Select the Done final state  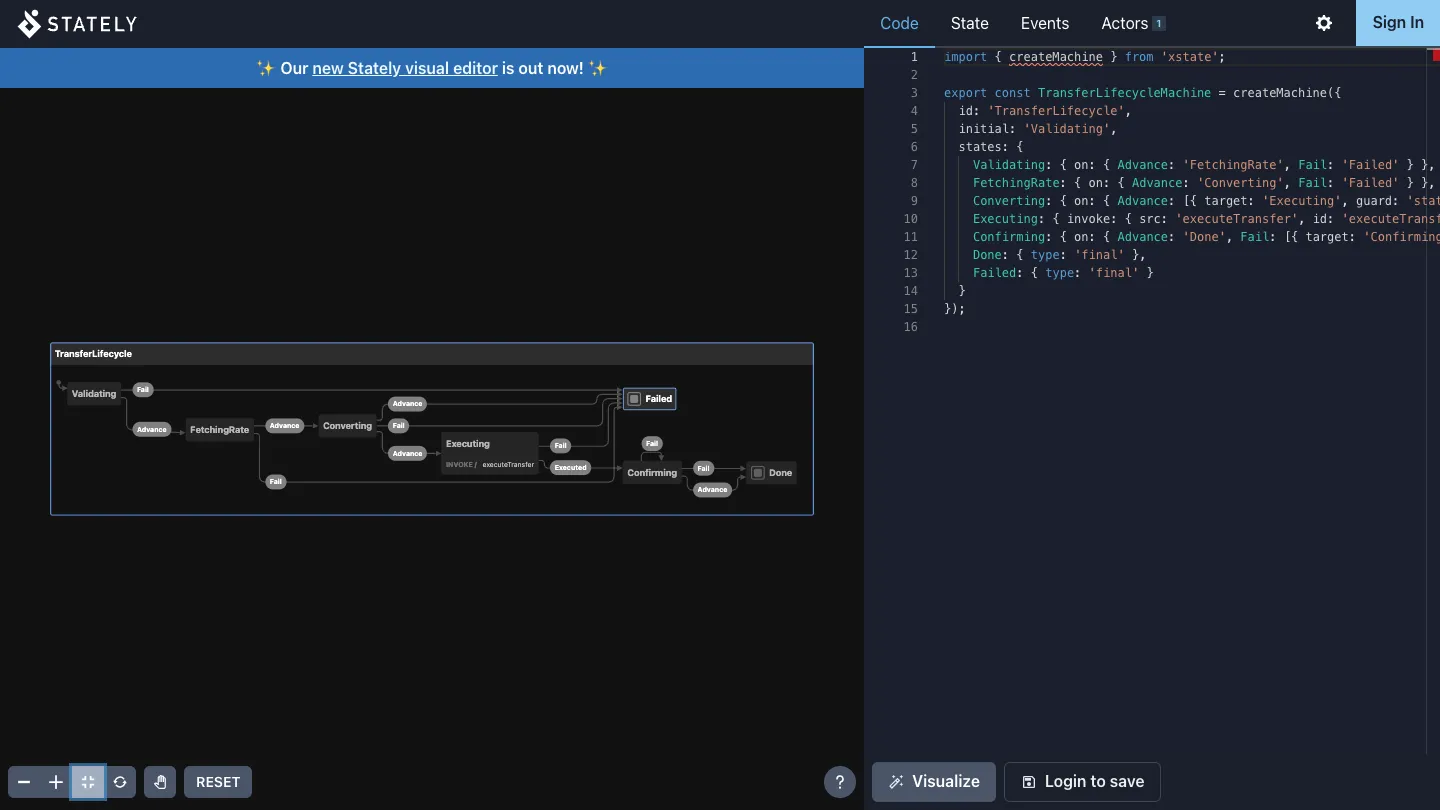772,473
